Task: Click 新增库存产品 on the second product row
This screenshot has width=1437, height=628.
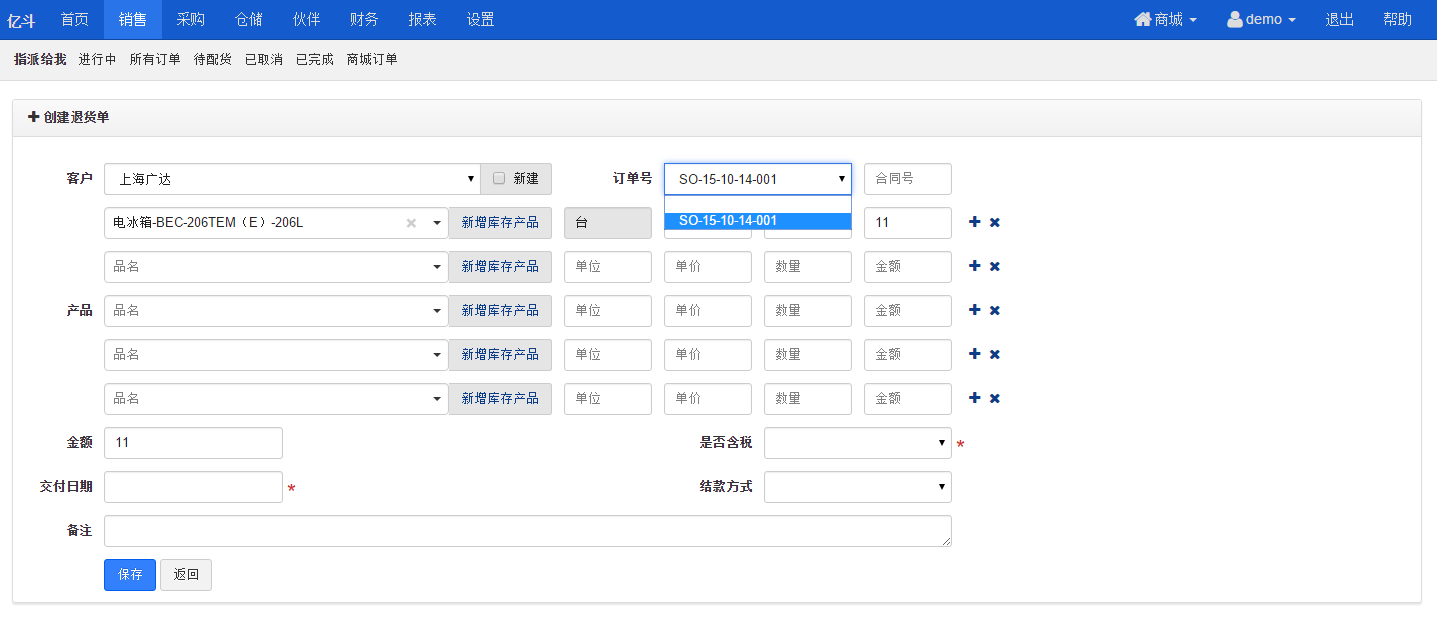Action: point(499,267)
